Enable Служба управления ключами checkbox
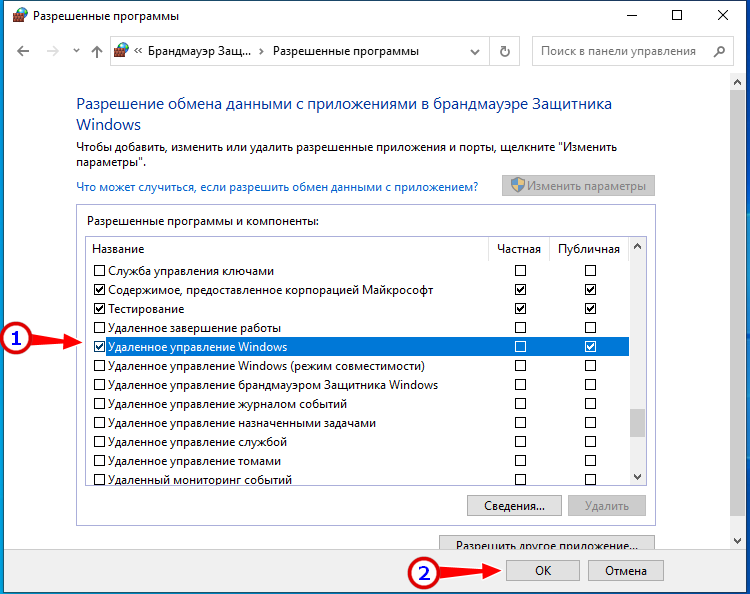This screenshot has height=594, width=750. (x=99, y=271)
